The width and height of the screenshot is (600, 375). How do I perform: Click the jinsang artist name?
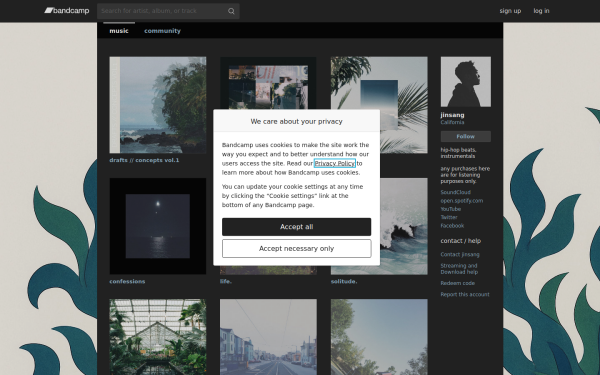coord(452,115)
